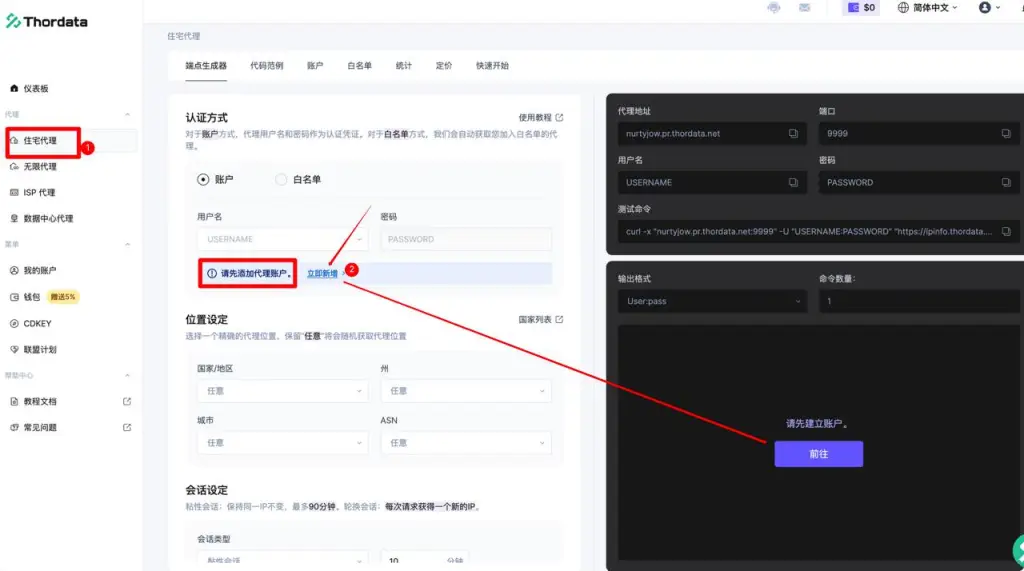Click the 立即新增 link

322,274
